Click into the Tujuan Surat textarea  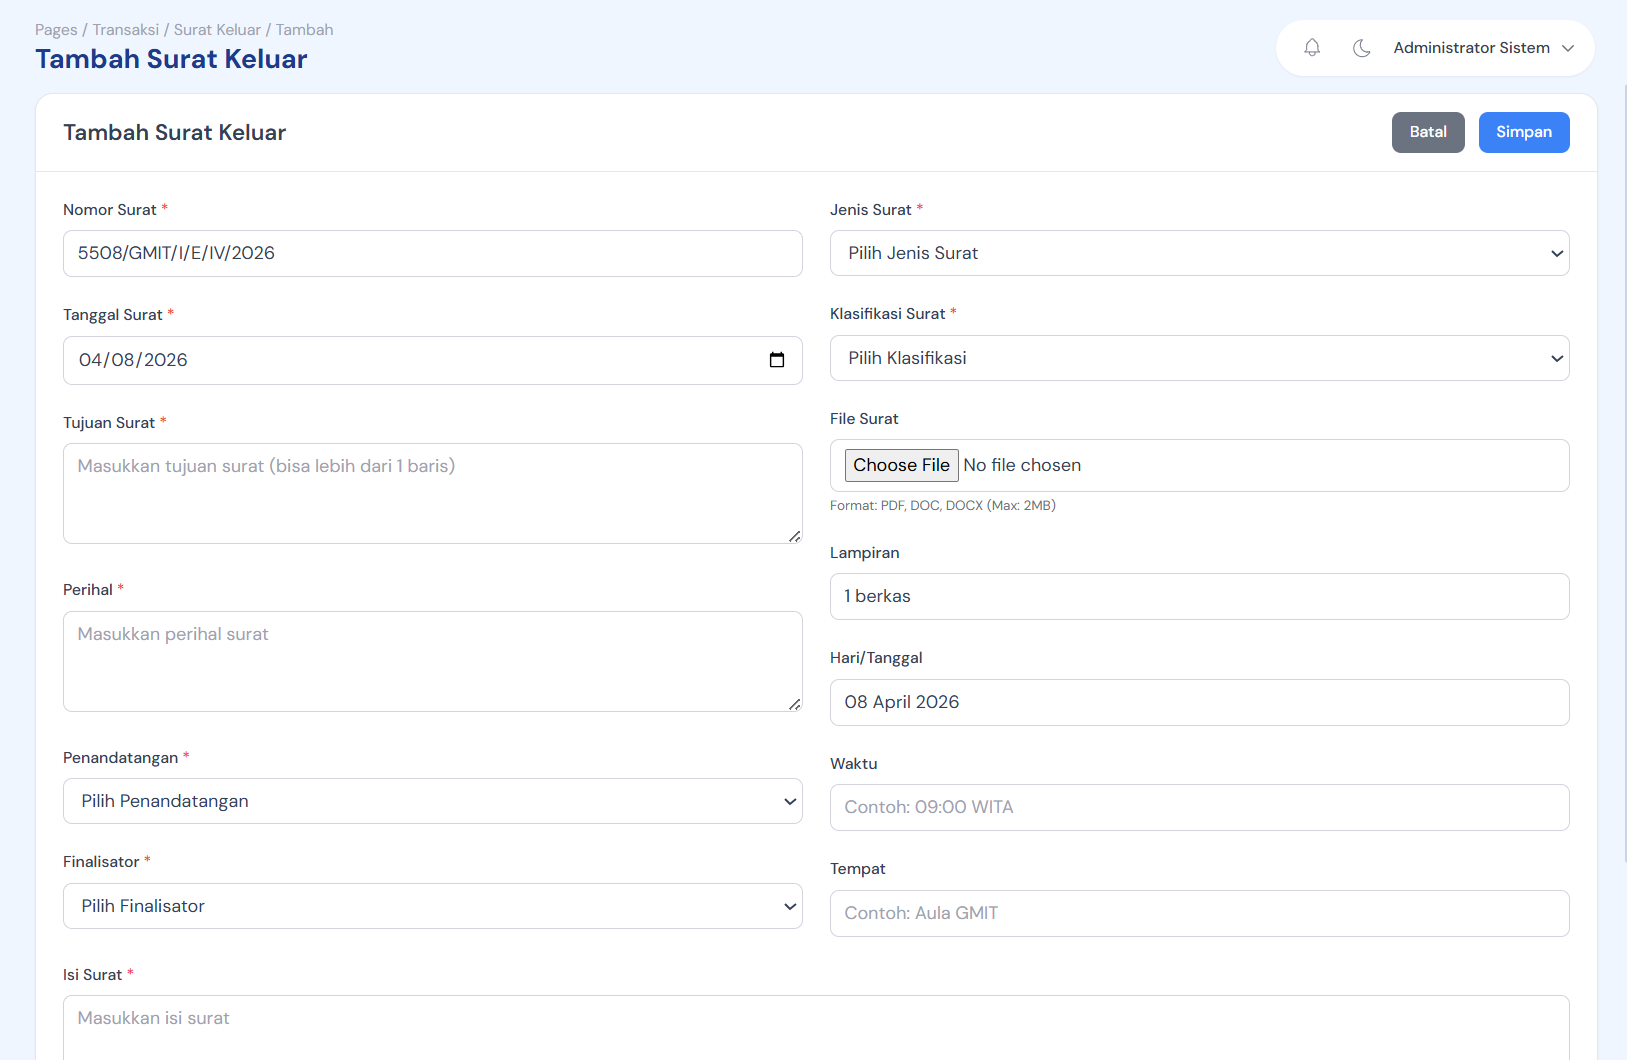(x=432, y=493)
